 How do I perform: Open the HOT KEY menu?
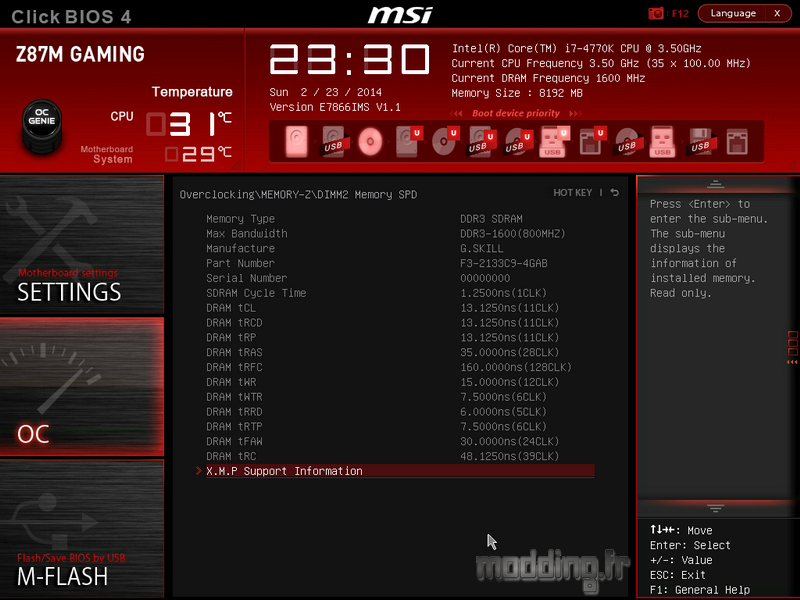click(572, 192)
